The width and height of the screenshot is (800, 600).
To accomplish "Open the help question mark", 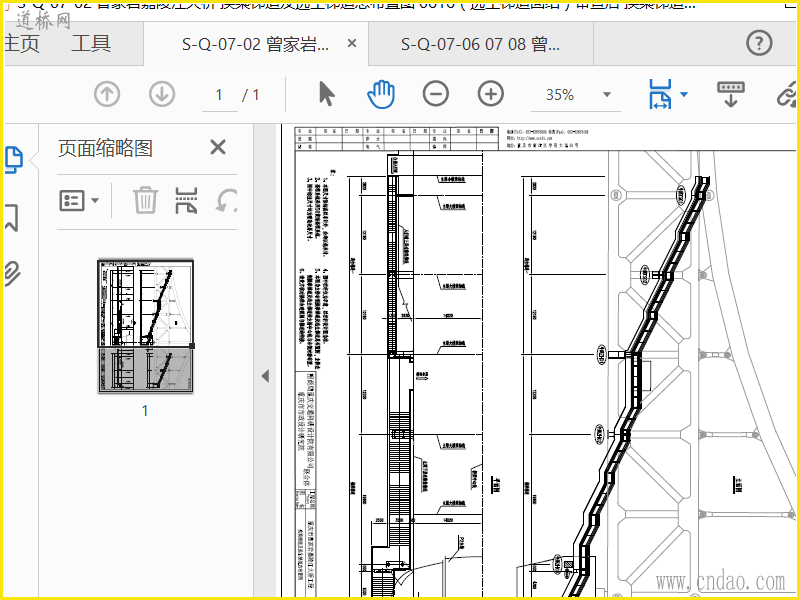I will pos(759,43).
